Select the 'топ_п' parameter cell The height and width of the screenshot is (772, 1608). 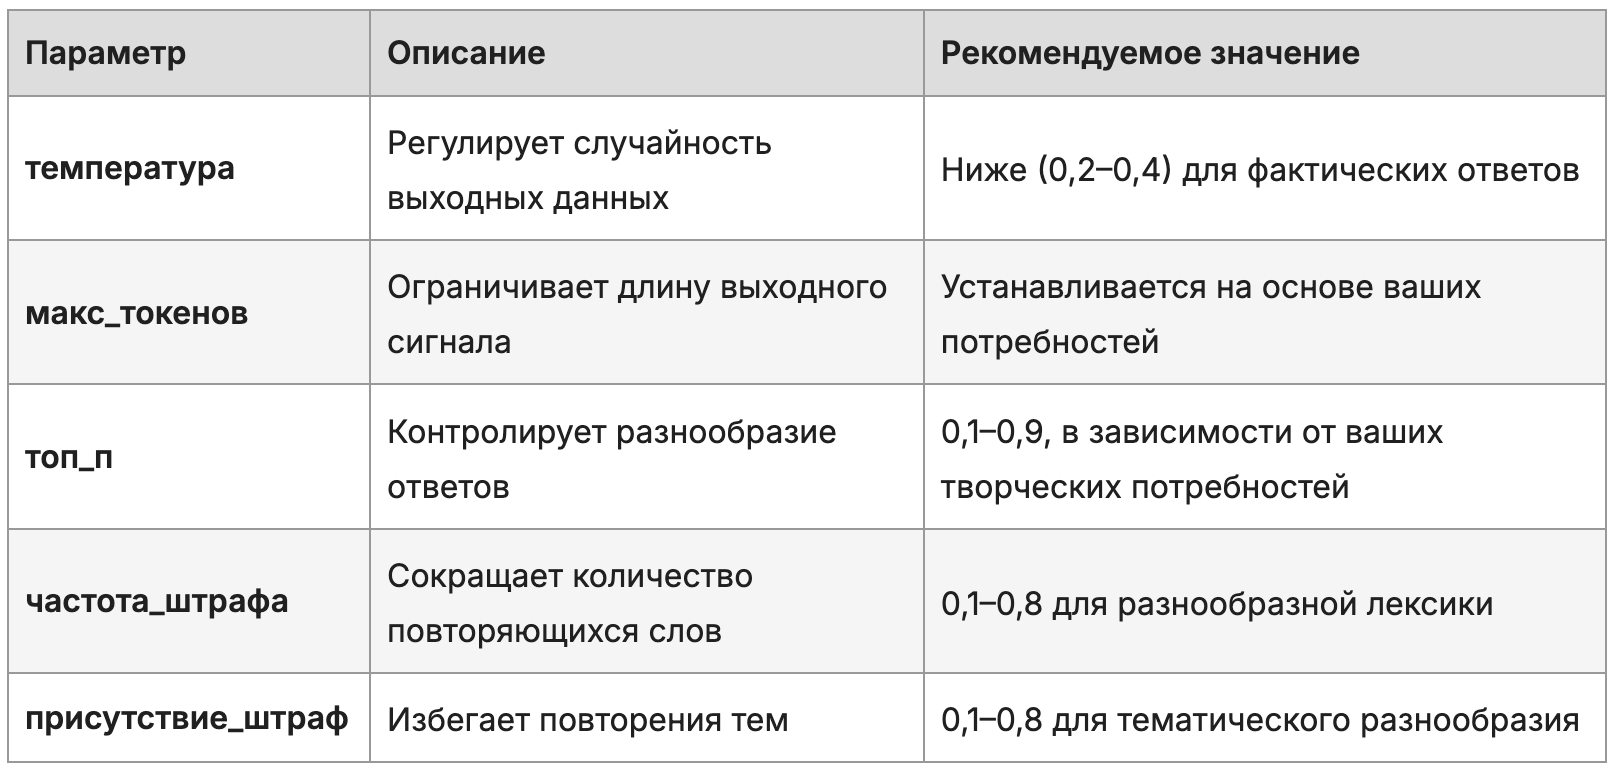pos(69,458)
